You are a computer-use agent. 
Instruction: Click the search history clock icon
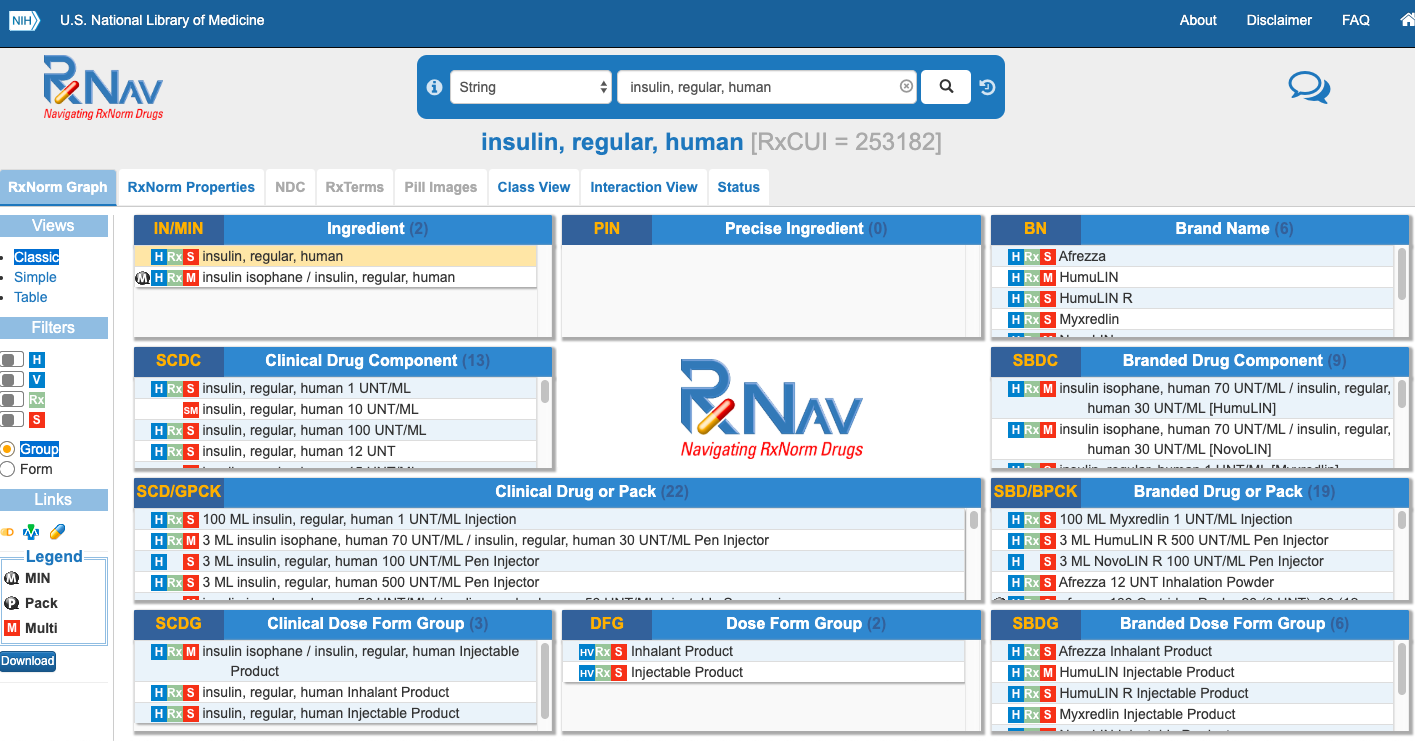point(987,87)
